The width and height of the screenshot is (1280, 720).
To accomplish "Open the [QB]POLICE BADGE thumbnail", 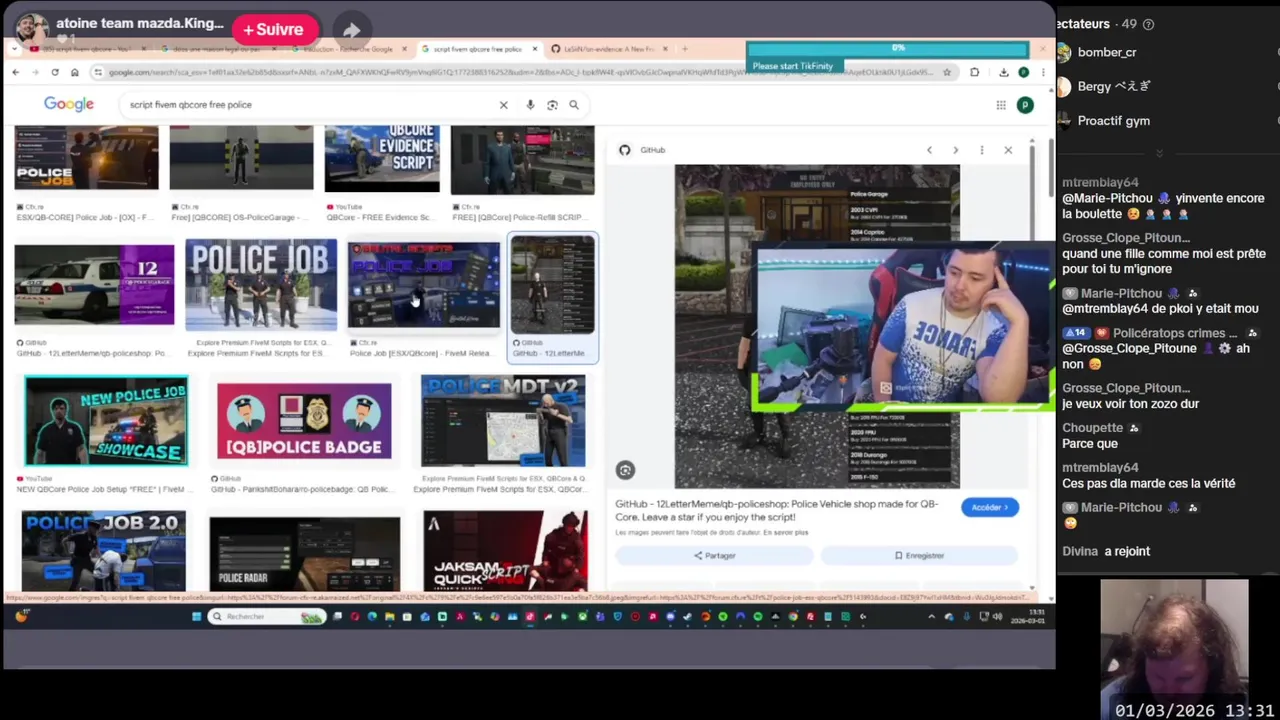I will pyautogui.click(x=304, y=421).
